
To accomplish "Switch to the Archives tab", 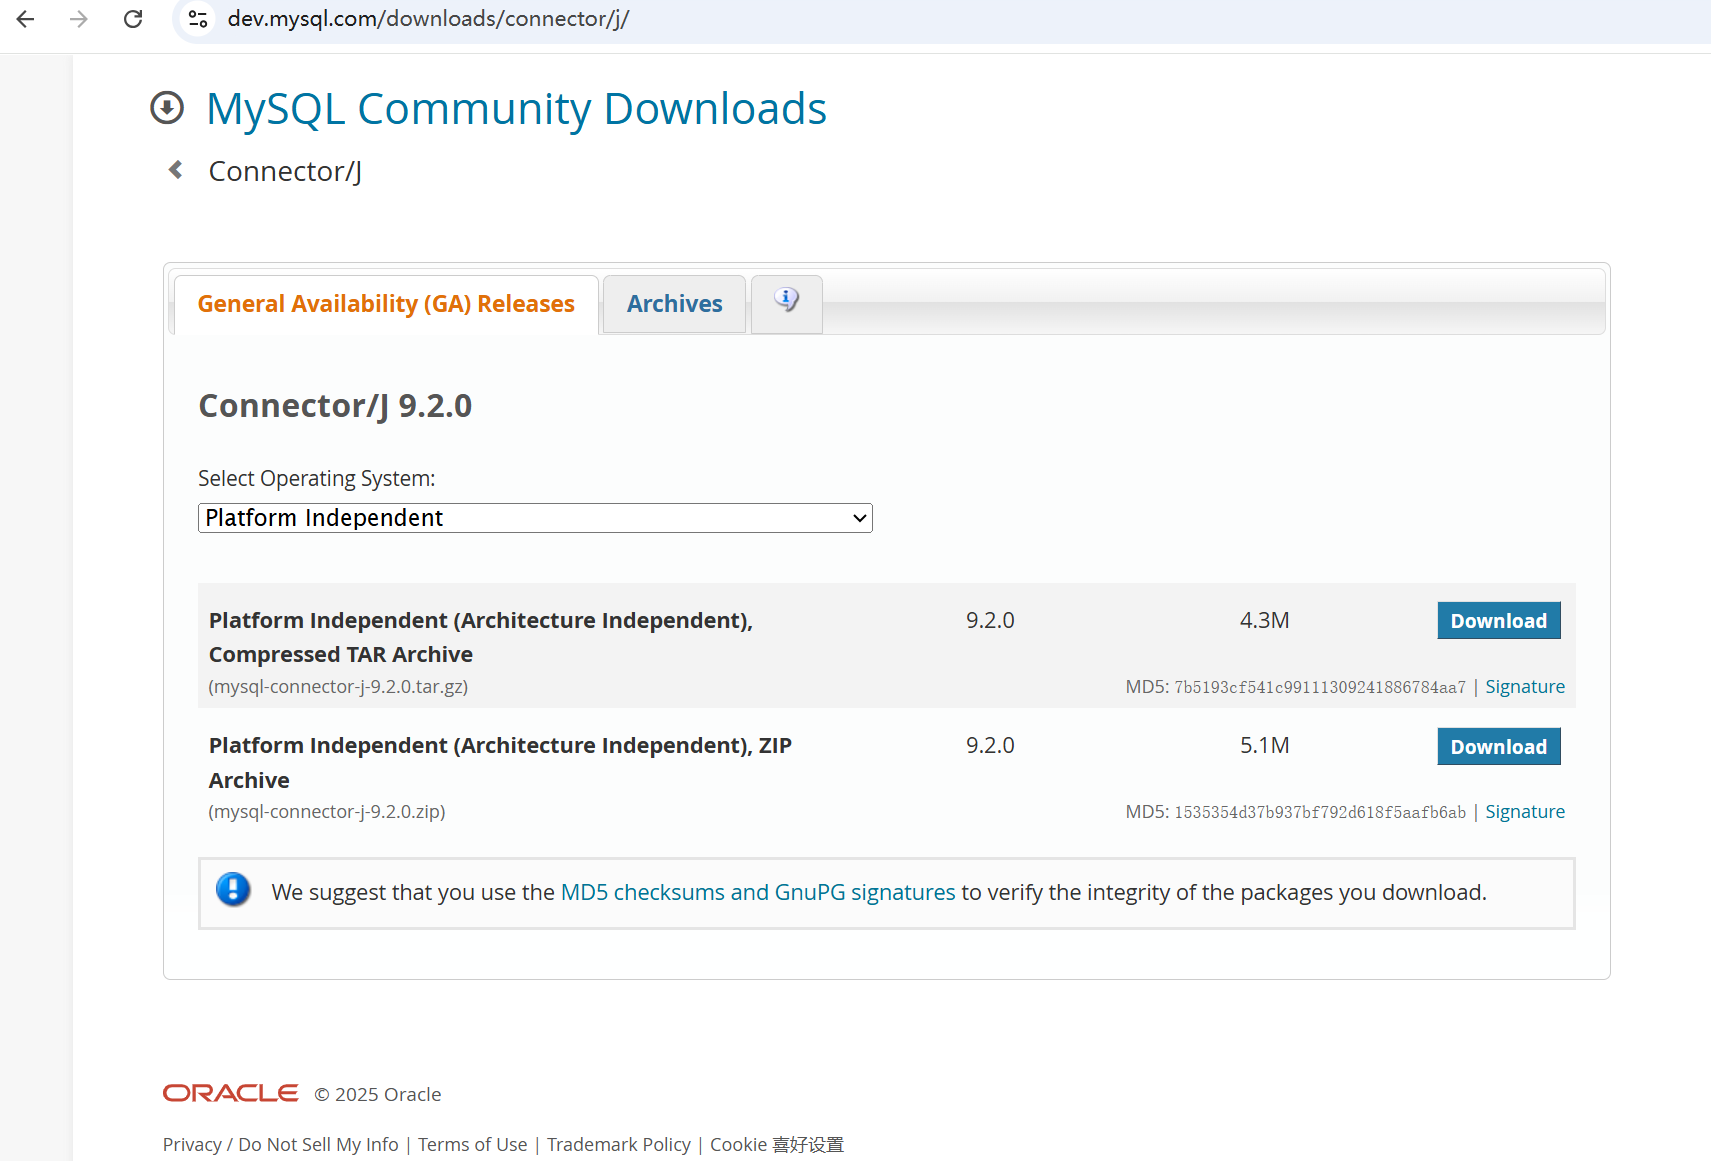I will 675,304.
